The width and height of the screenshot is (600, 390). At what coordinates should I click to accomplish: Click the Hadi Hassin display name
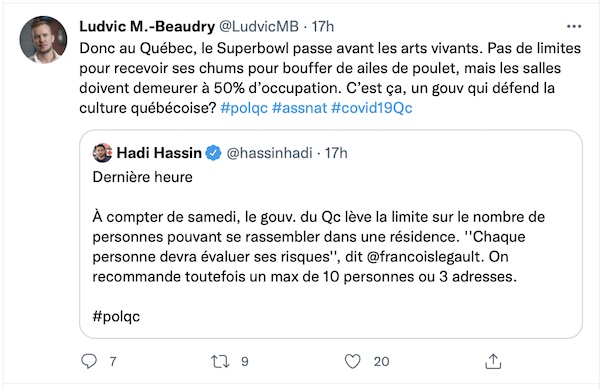click(x=159, y=153)
